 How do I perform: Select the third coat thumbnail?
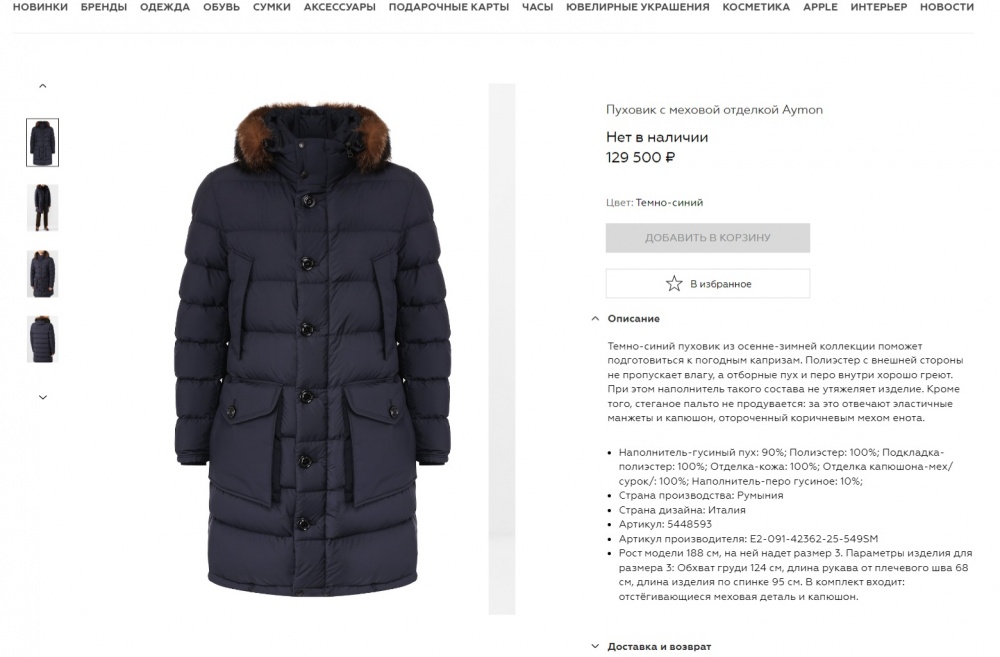tap(42, 274)
